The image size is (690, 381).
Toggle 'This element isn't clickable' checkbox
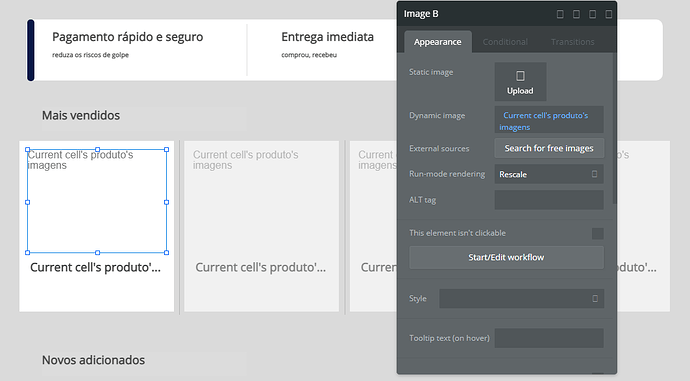(598, 234)
